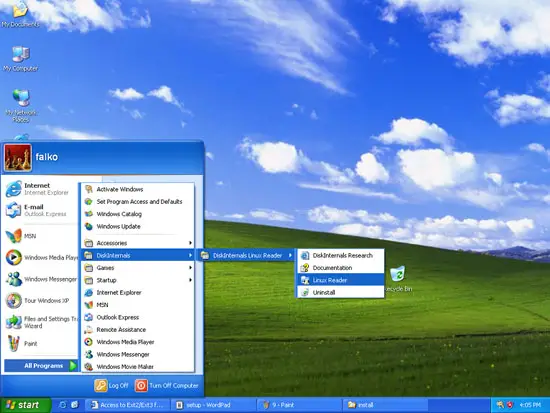Click falko user account picture

click(18, 158)
